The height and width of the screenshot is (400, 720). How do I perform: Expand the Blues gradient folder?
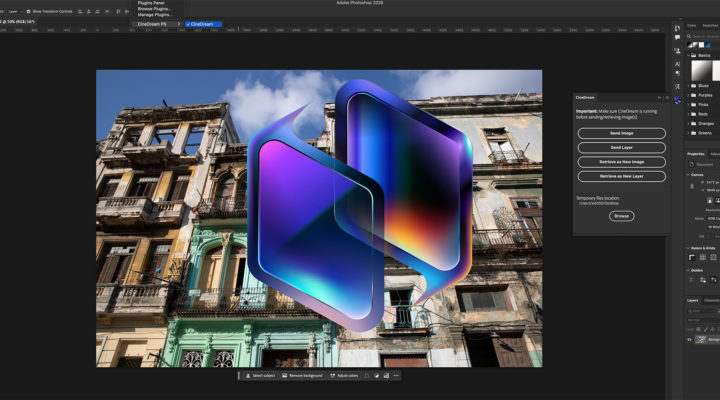coord(688,86)
